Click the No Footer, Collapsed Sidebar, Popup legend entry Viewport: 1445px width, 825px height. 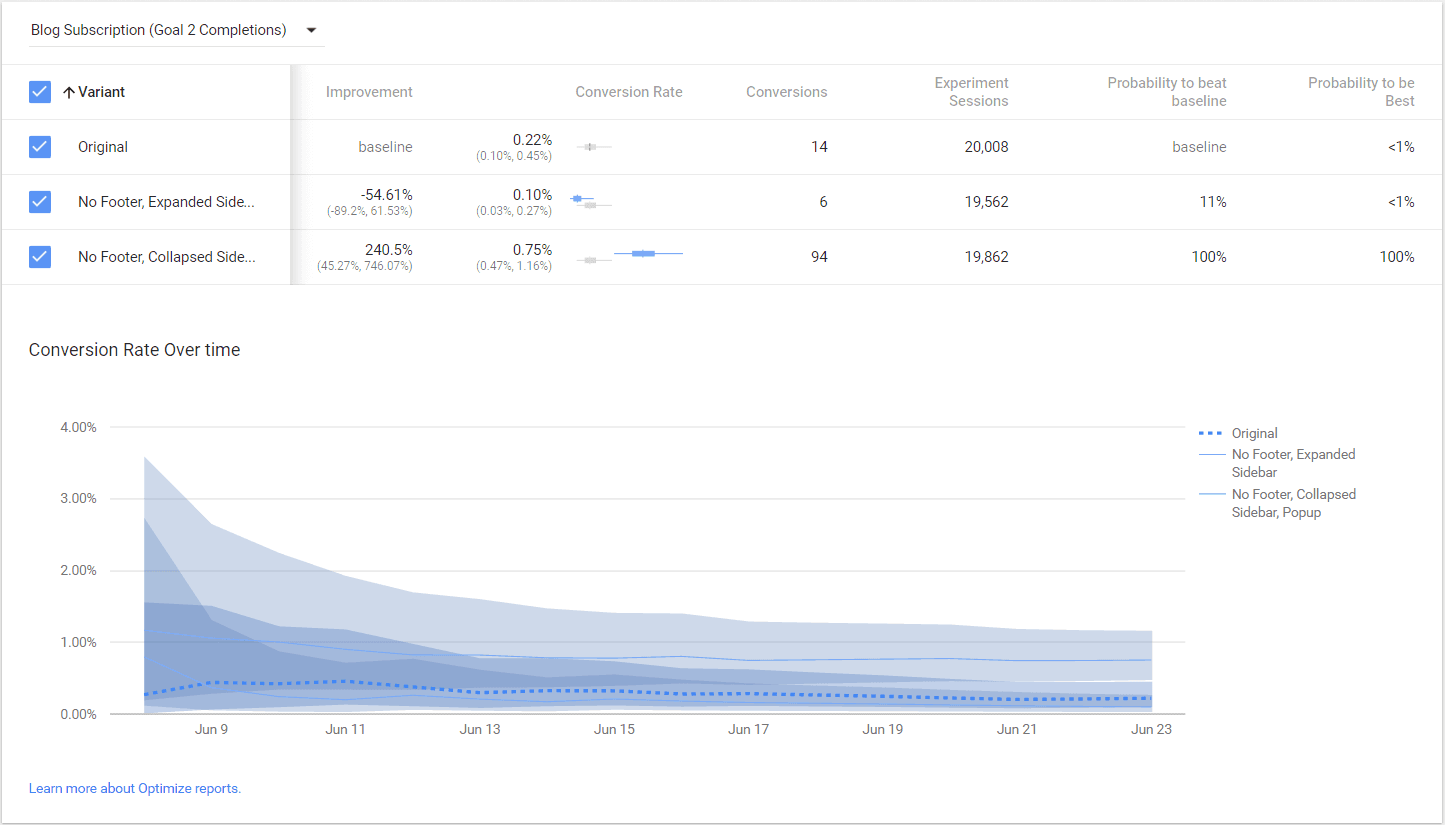click(1293, 503)
